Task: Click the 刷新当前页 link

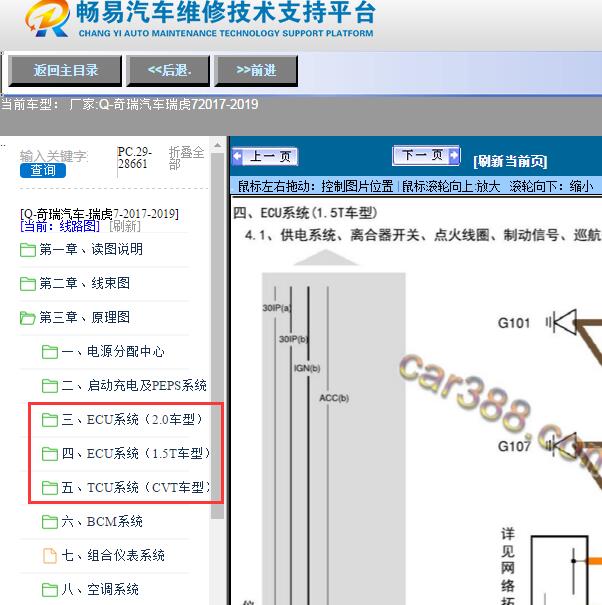Action: tap(510, 161)
